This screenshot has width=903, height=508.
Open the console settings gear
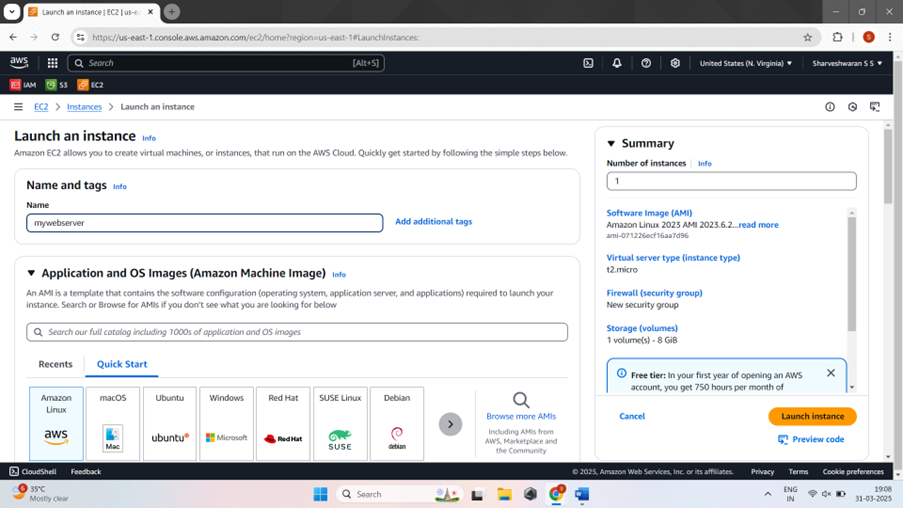675,63
